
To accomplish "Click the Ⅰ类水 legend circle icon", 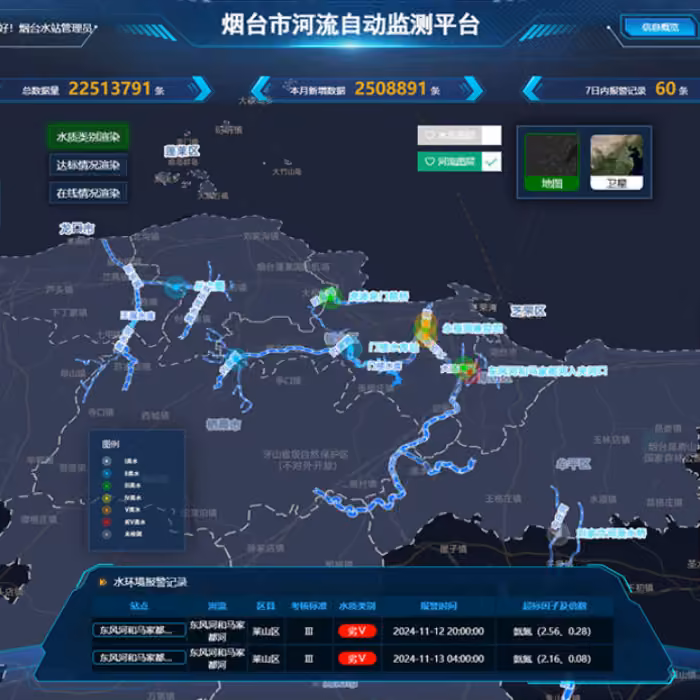I will [106, 461].
